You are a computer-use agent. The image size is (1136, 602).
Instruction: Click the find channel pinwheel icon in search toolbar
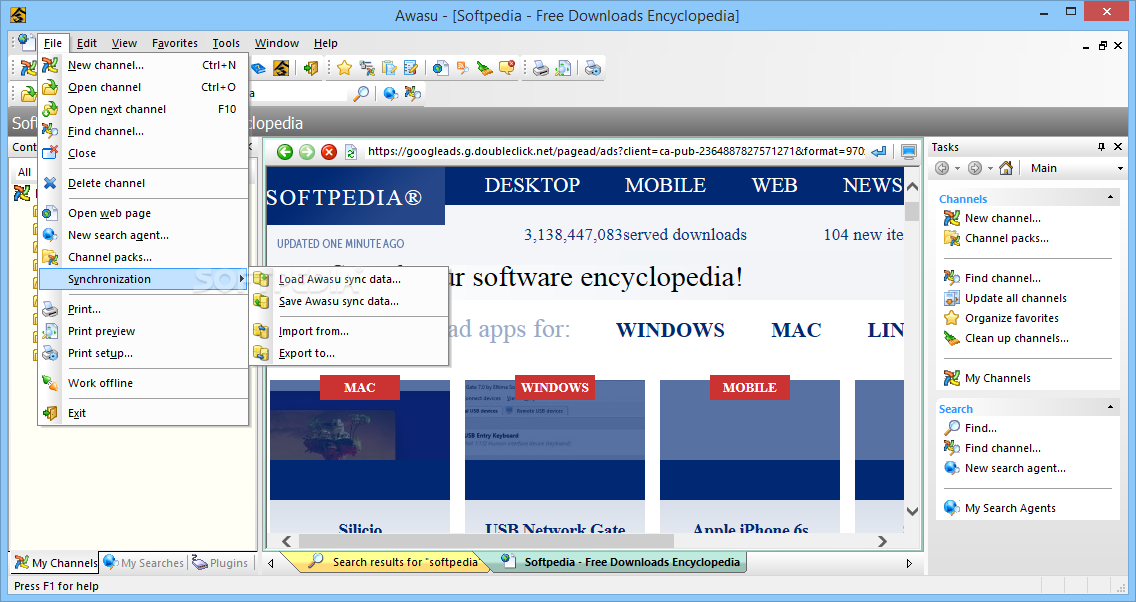point(412,93)
